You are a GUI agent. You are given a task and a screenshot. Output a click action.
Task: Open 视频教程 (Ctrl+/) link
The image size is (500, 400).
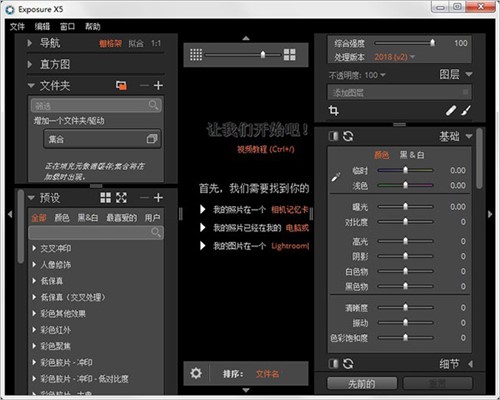click(266, 149)
